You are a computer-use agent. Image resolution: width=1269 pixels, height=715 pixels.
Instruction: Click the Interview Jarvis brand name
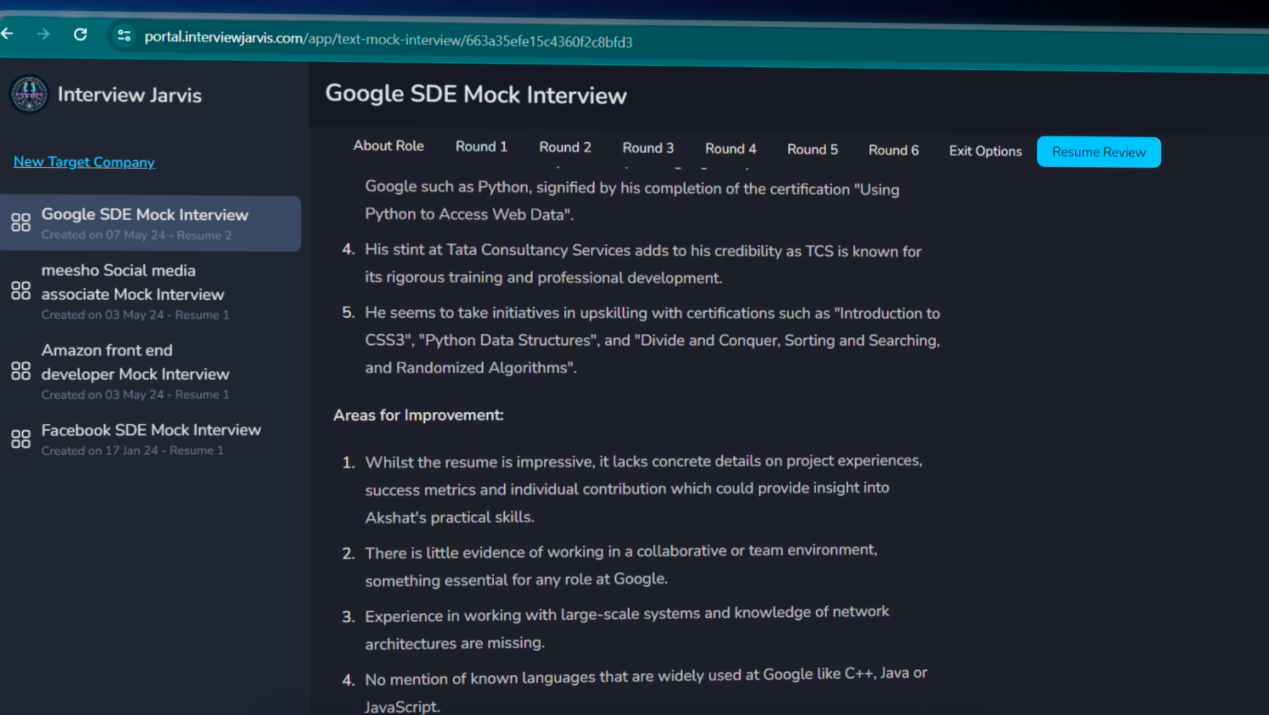coord(130,95)
